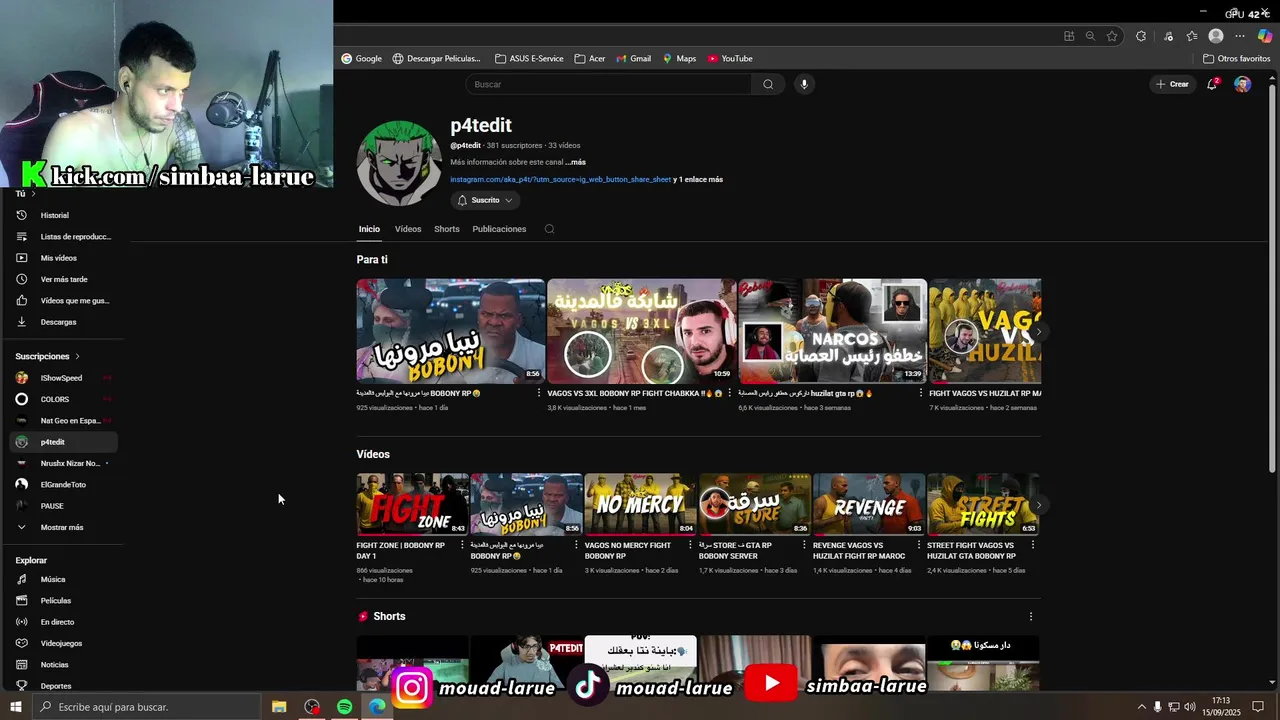Viewport: 1280px width, 720px height.
Task: Open Windows Start menu
Action: (15, 707)
